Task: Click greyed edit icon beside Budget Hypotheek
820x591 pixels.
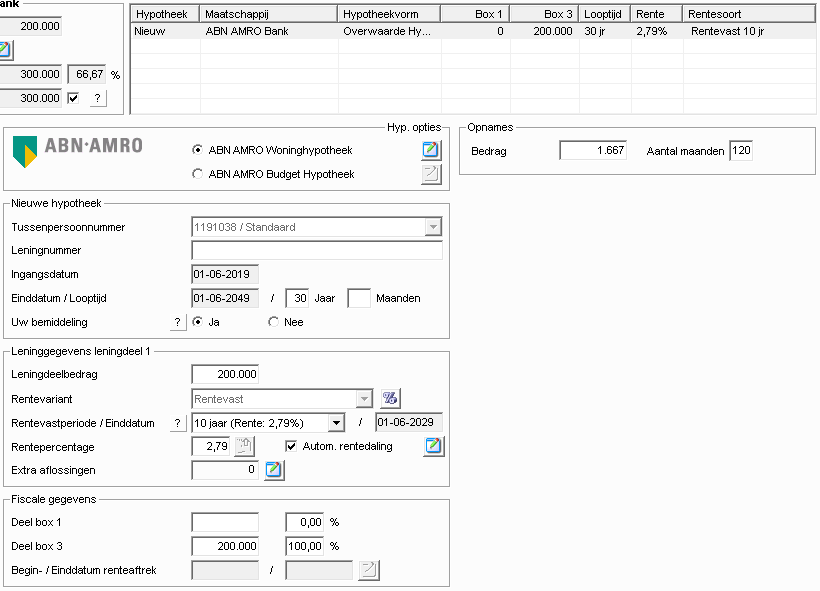Action: 431,174
